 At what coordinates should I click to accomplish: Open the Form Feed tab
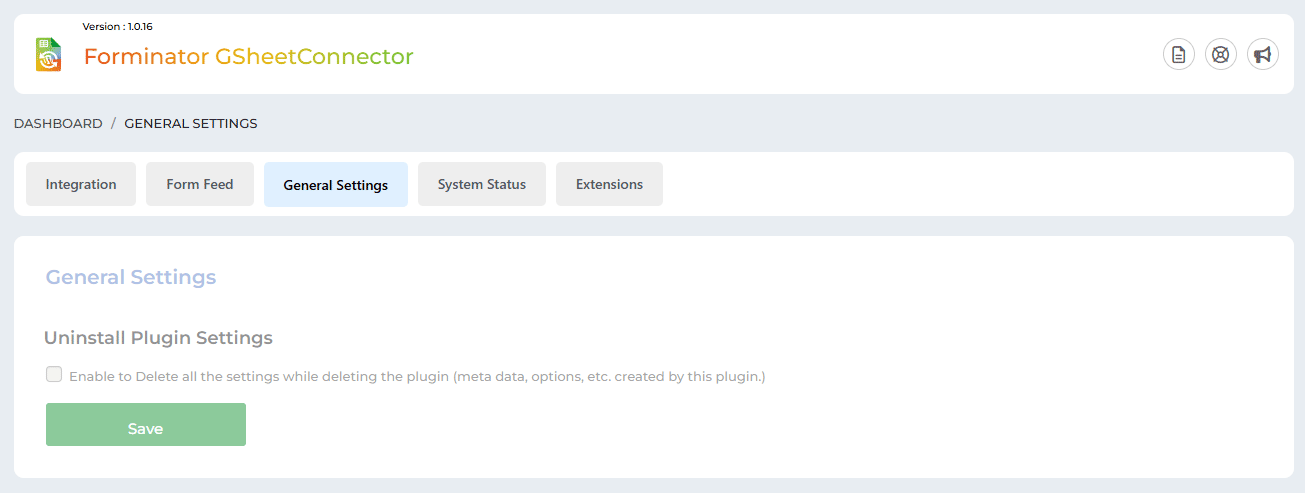(200, 184)
